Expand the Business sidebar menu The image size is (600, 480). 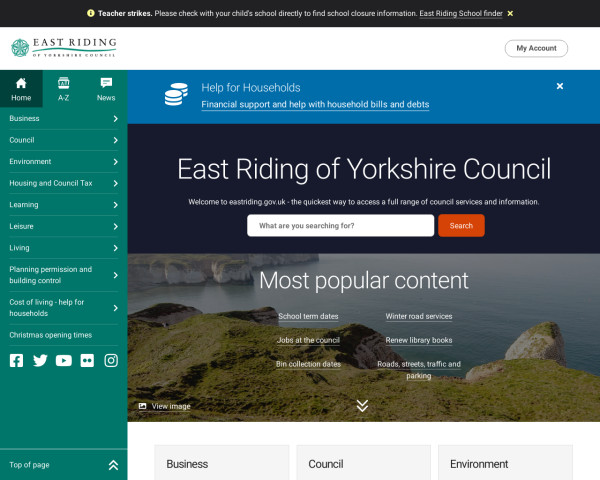[63, 118]
